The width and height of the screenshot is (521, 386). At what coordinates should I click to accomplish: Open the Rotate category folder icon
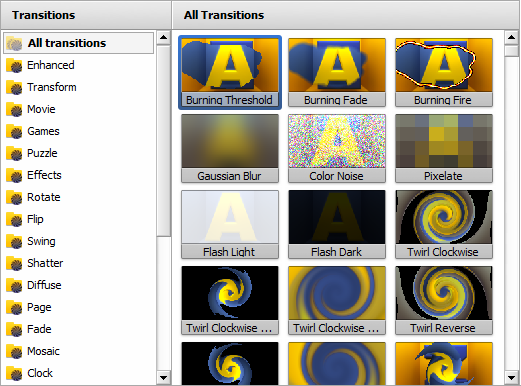pyautogui.click(x=14, y=197)
